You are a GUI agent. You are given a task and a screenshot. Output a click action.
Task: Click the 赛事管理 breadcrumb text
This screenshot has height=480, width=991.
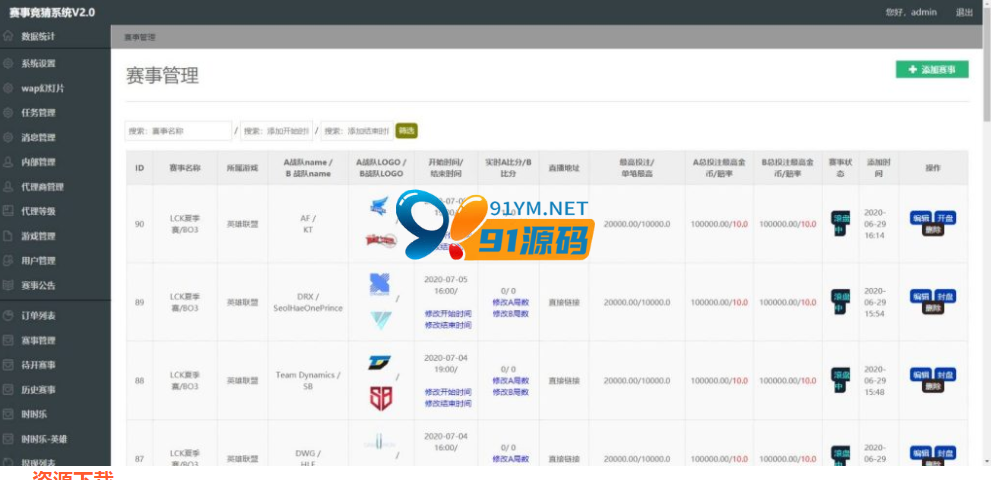139,37
